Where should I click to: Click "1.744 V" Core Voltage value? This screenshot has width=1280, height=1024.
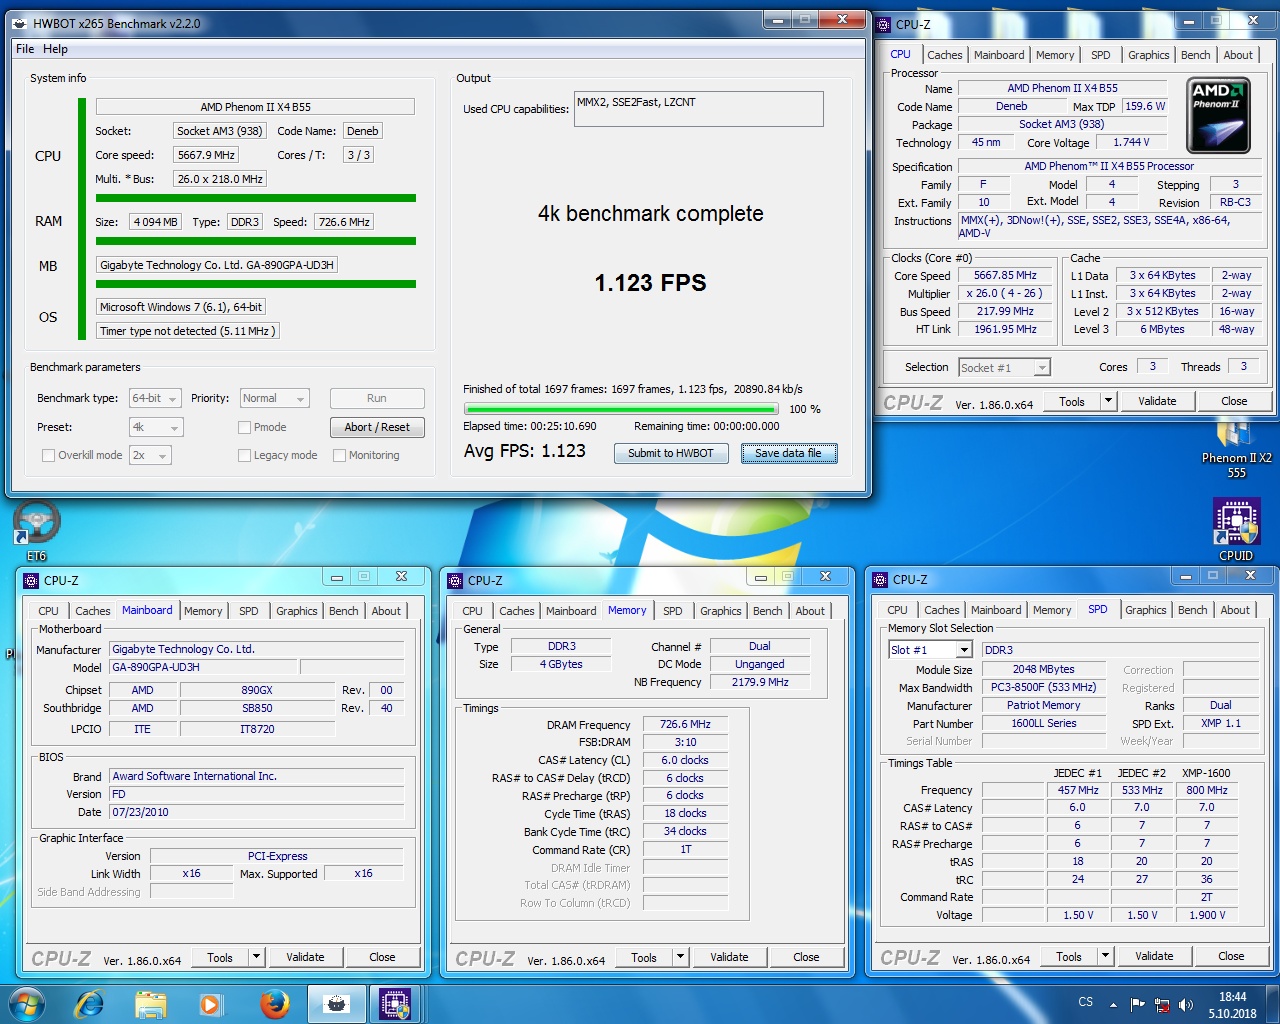coord(1131,143)
